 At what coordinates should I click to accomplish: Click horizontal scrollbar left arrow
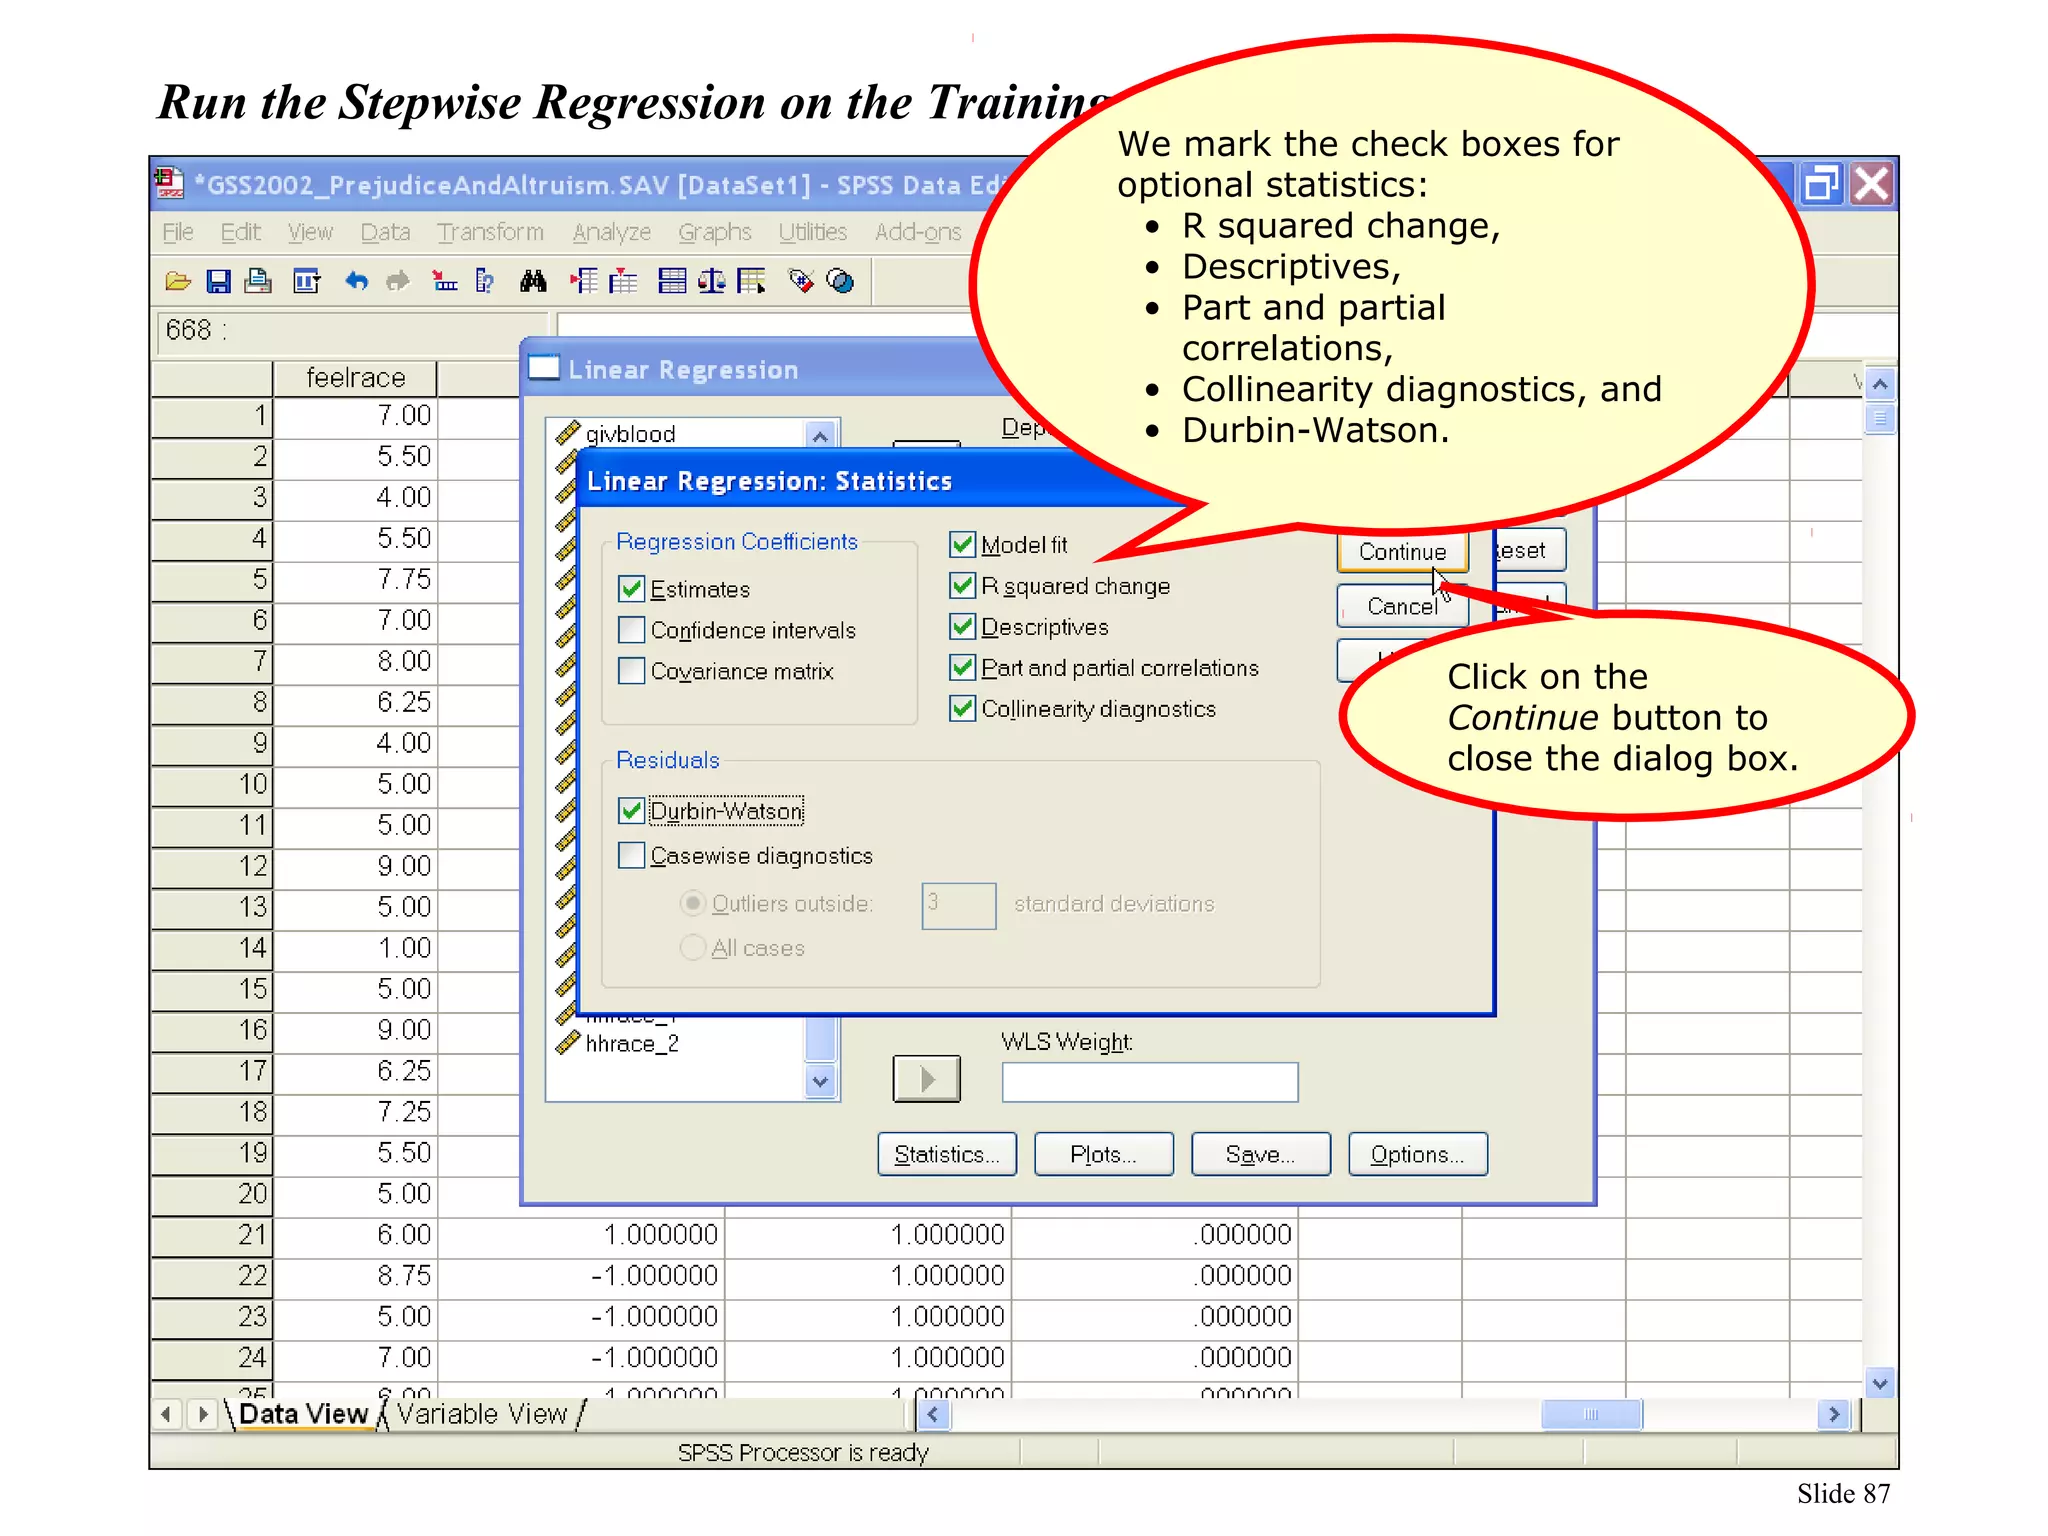tap(933, 1415)
